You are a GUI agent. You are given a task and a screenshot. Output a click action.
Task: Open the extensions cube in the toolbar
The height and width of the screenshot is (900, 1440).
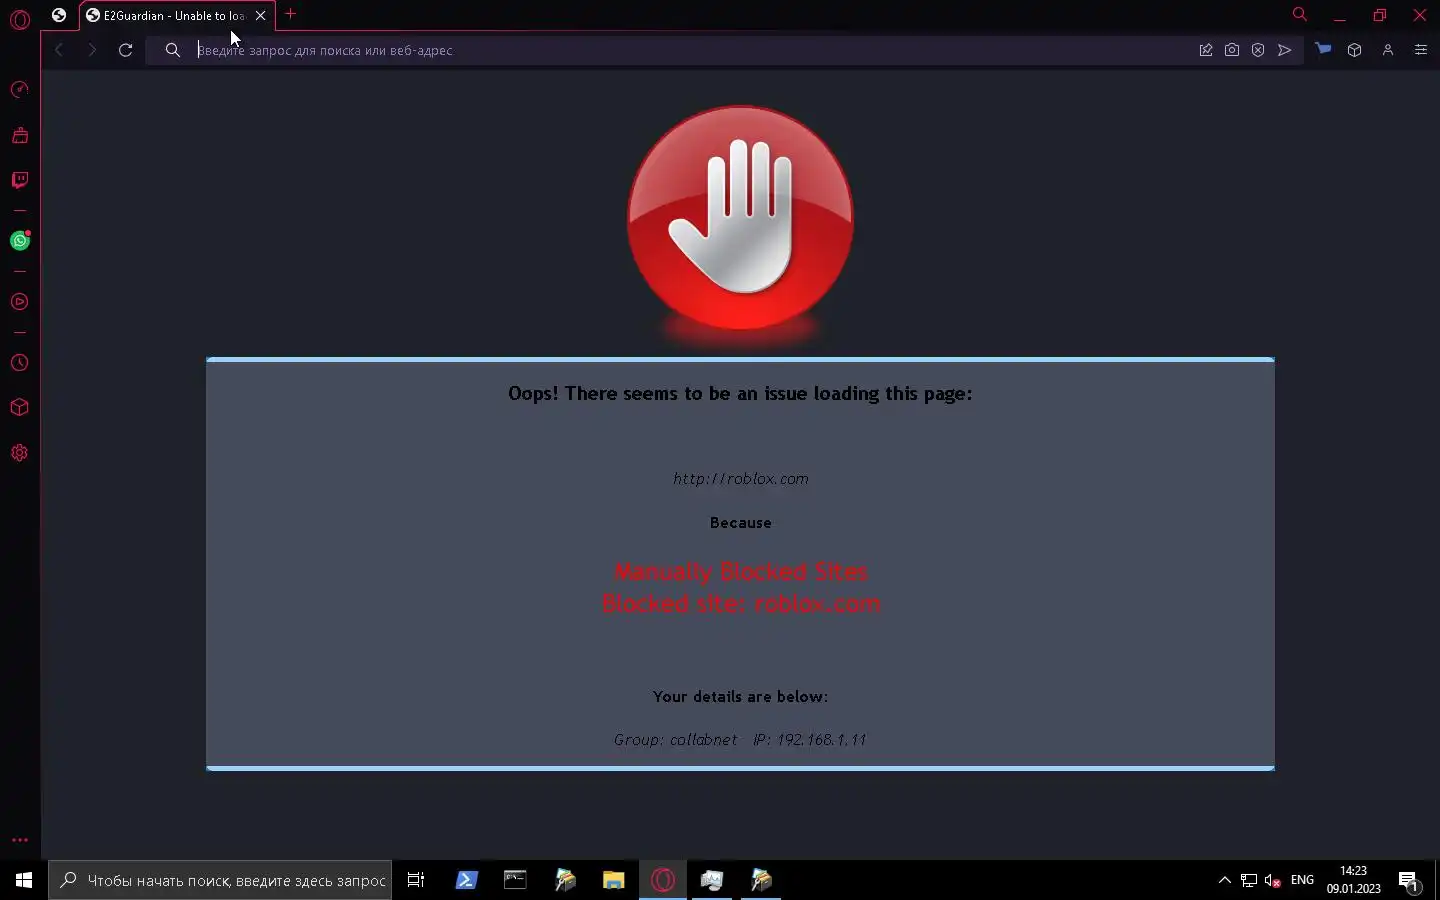pyautogui.click(x=1355, y=50)
